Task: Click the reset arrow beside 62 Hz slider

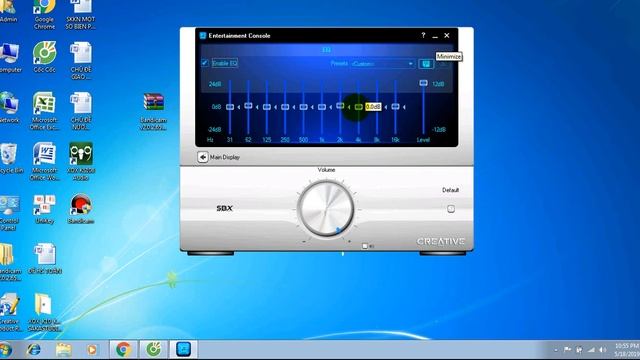Action: click(x=257, y=107)
